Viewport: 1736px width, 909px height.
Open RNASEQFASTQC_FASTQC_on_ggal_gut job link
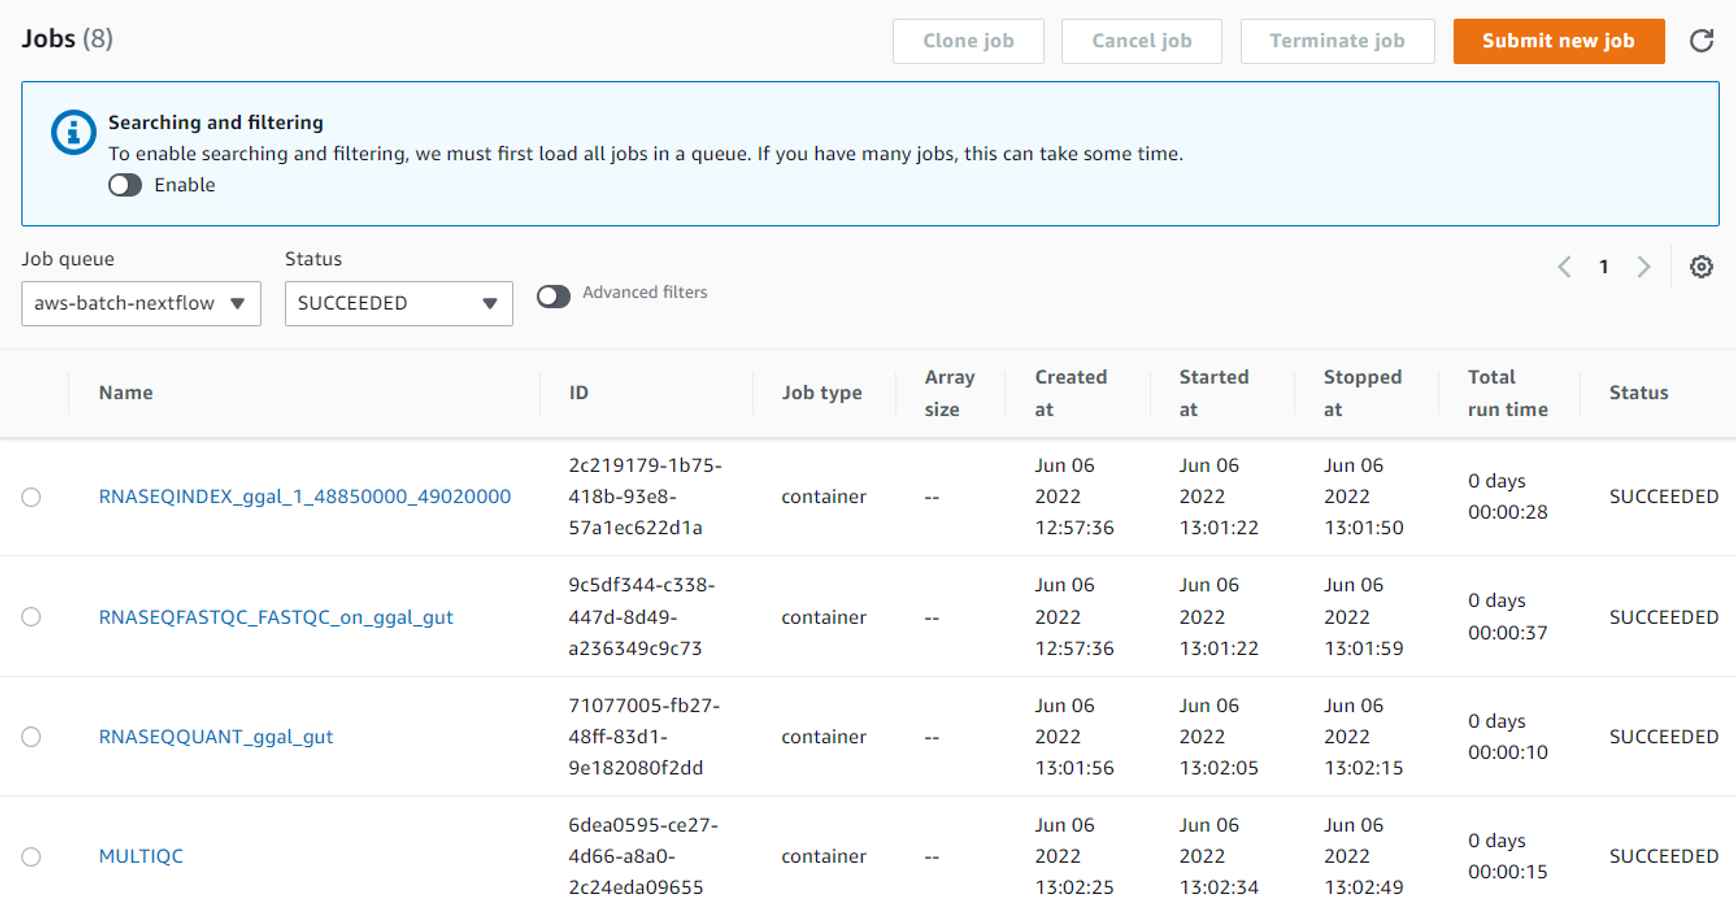[276, 617]
